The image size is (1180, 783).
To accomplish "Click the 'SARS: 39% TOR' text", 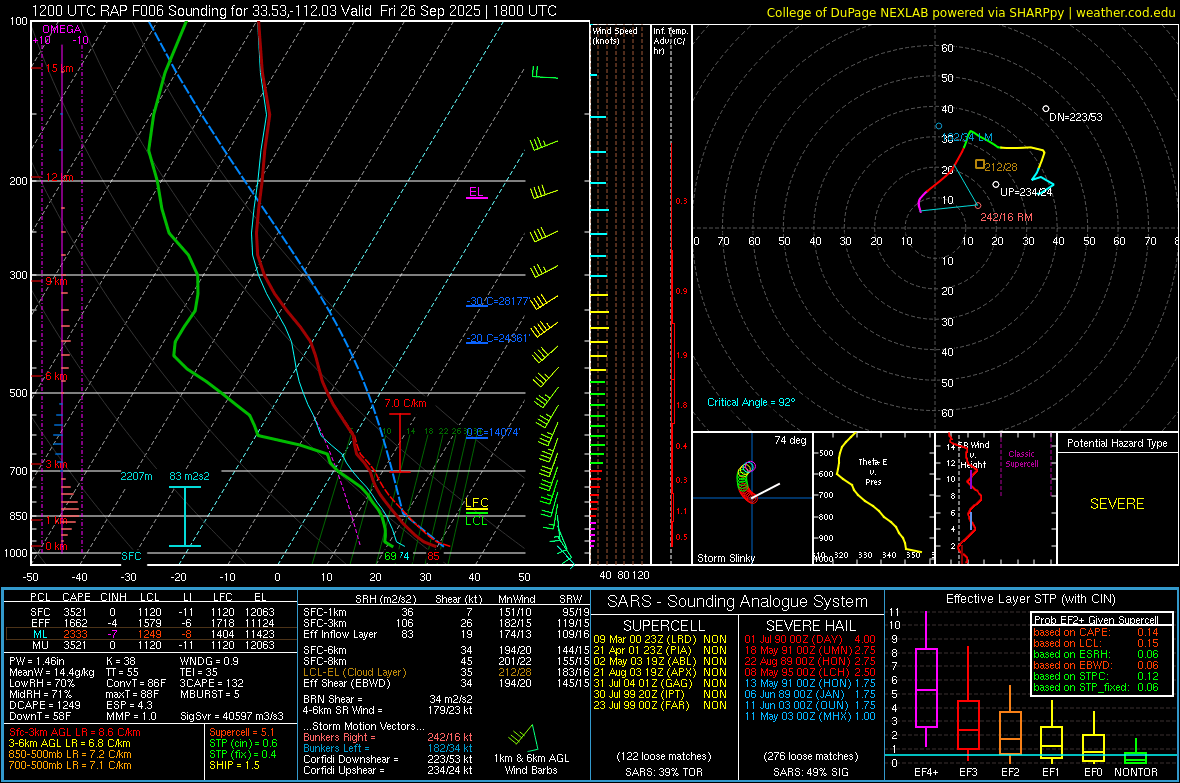I will click(x=663, y=772).
